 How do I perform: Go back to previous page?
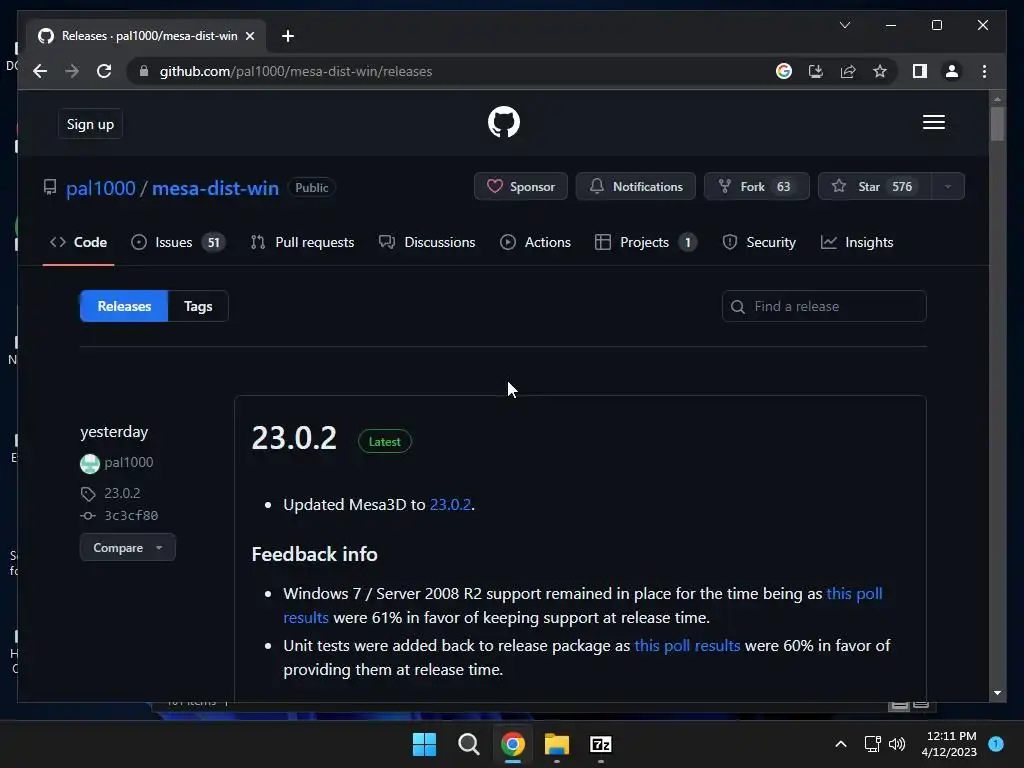point(40,71)
